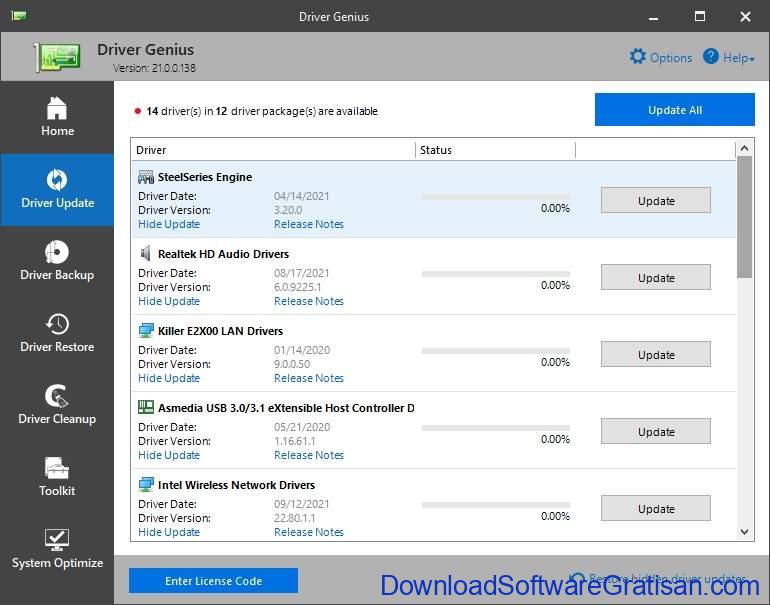Image resolution: width=770 pixels, height=605 pixels.
Task: Click the Realtek HD Audio speaker icon
Action: tap(146, 253)
